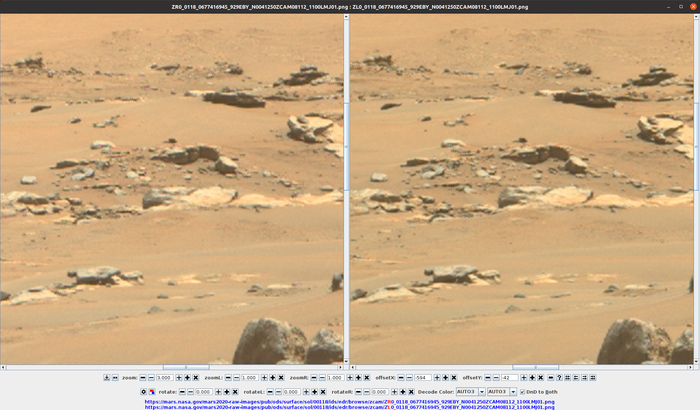Open the settings gear icon
This screenshot has width=700, height=410.
[144, 392]
